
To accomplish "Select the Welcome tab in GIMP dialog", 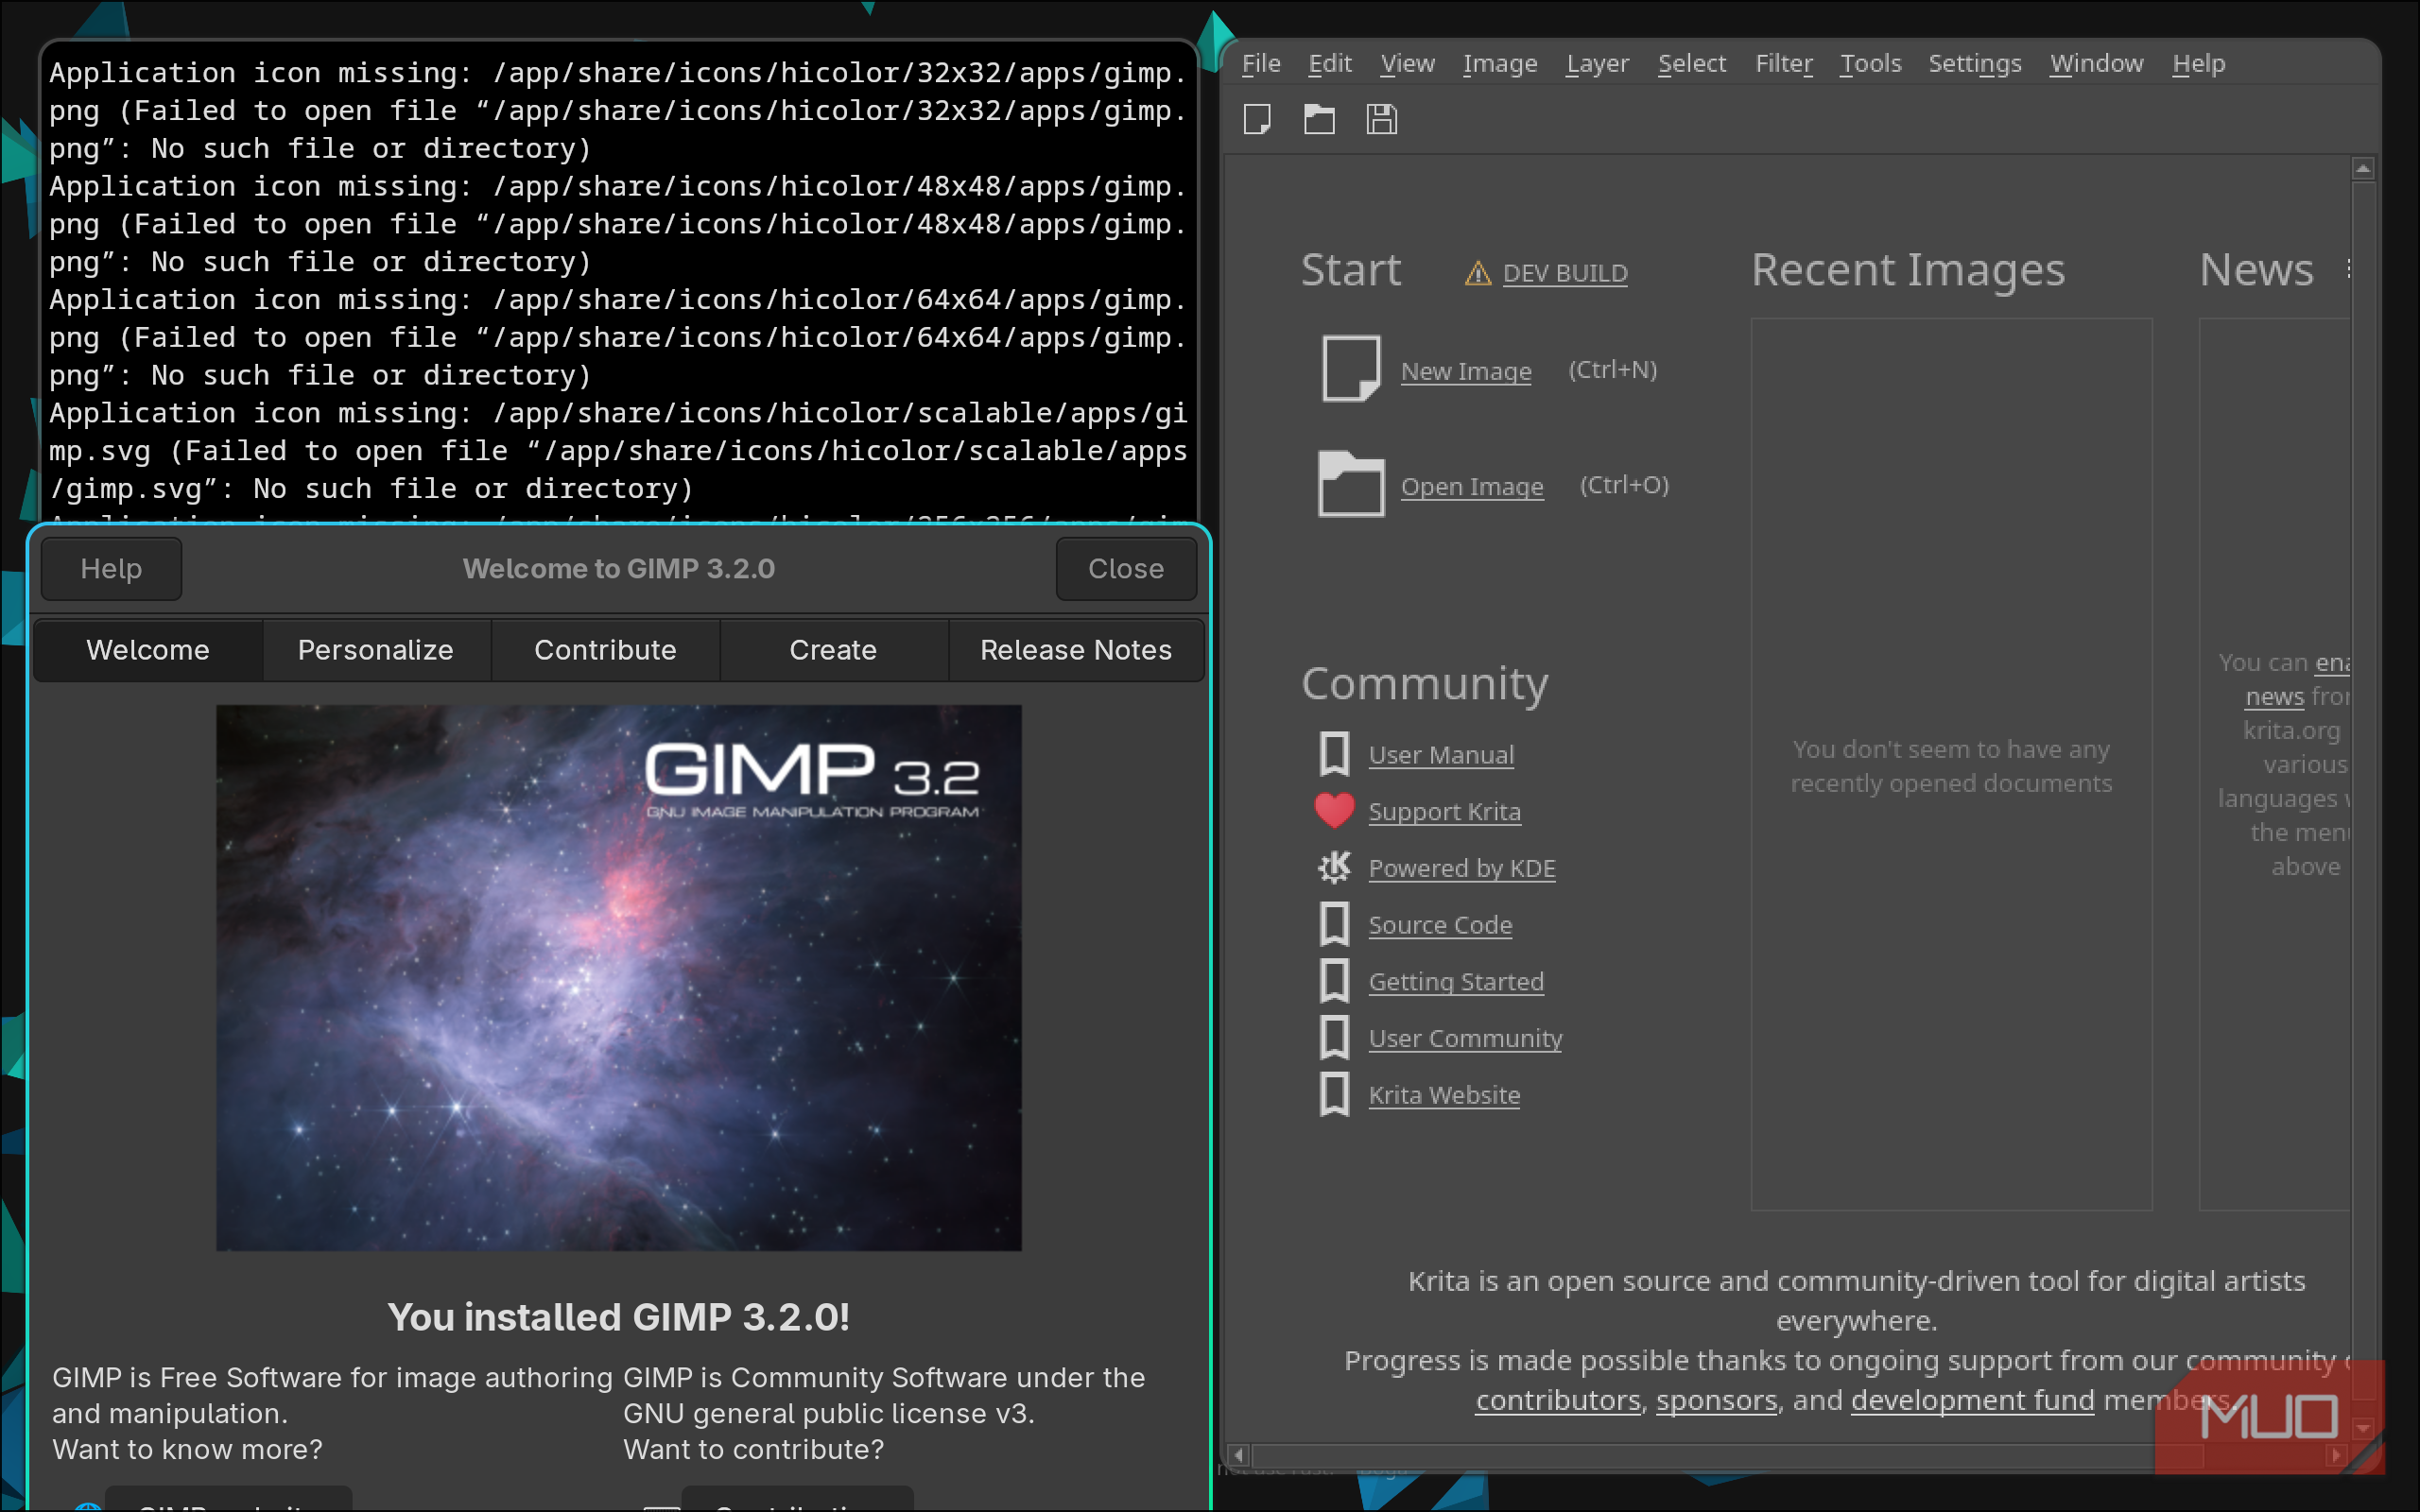I will point(148,650).
